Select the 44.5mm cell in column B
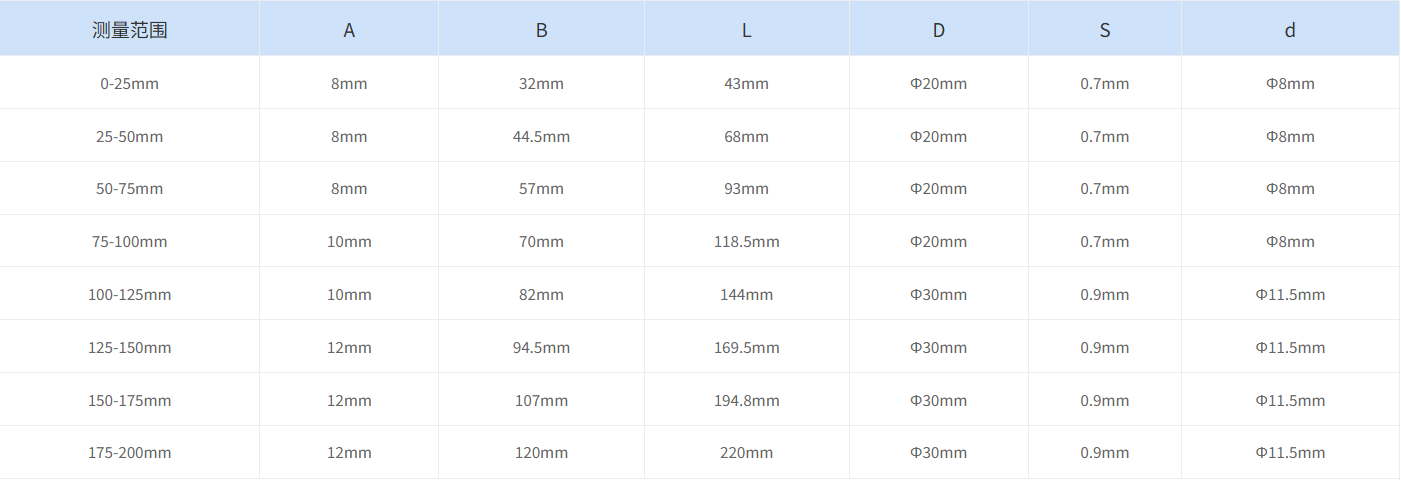 [541, 137]
